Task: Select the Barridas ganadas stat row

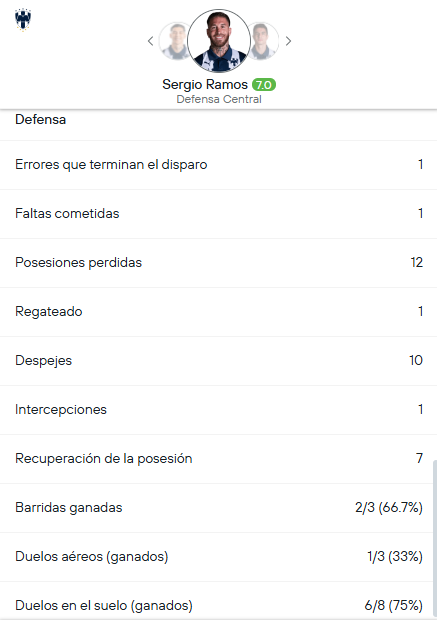Action: [218, 508]
